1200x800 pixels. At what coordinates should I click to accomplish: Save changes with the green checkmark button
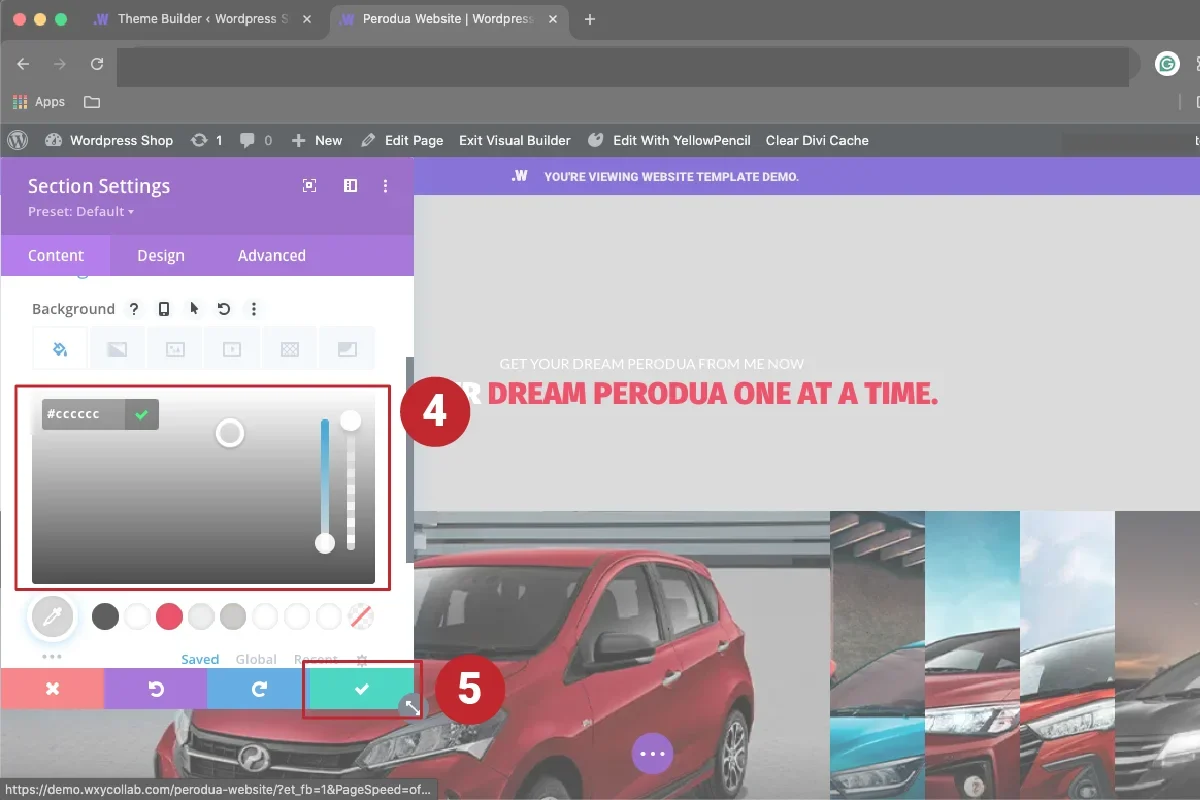pyautogui.click(x=362, y=689)
